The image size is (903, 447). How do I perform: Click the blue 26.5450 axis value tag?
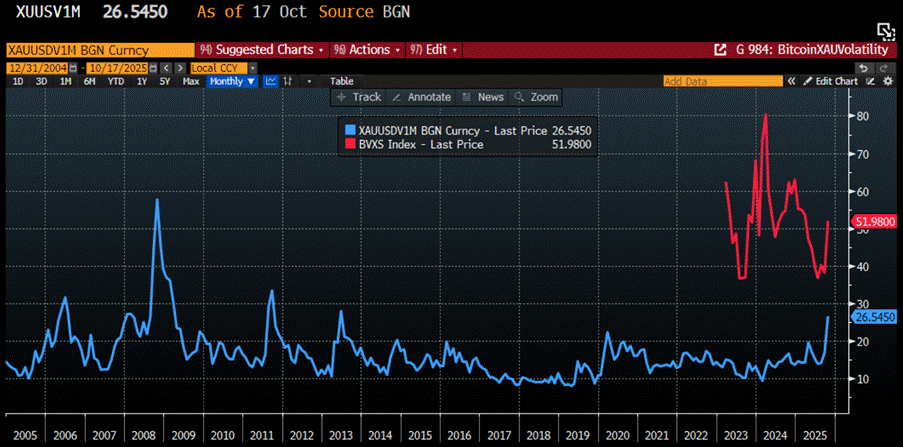pos(874,317)
